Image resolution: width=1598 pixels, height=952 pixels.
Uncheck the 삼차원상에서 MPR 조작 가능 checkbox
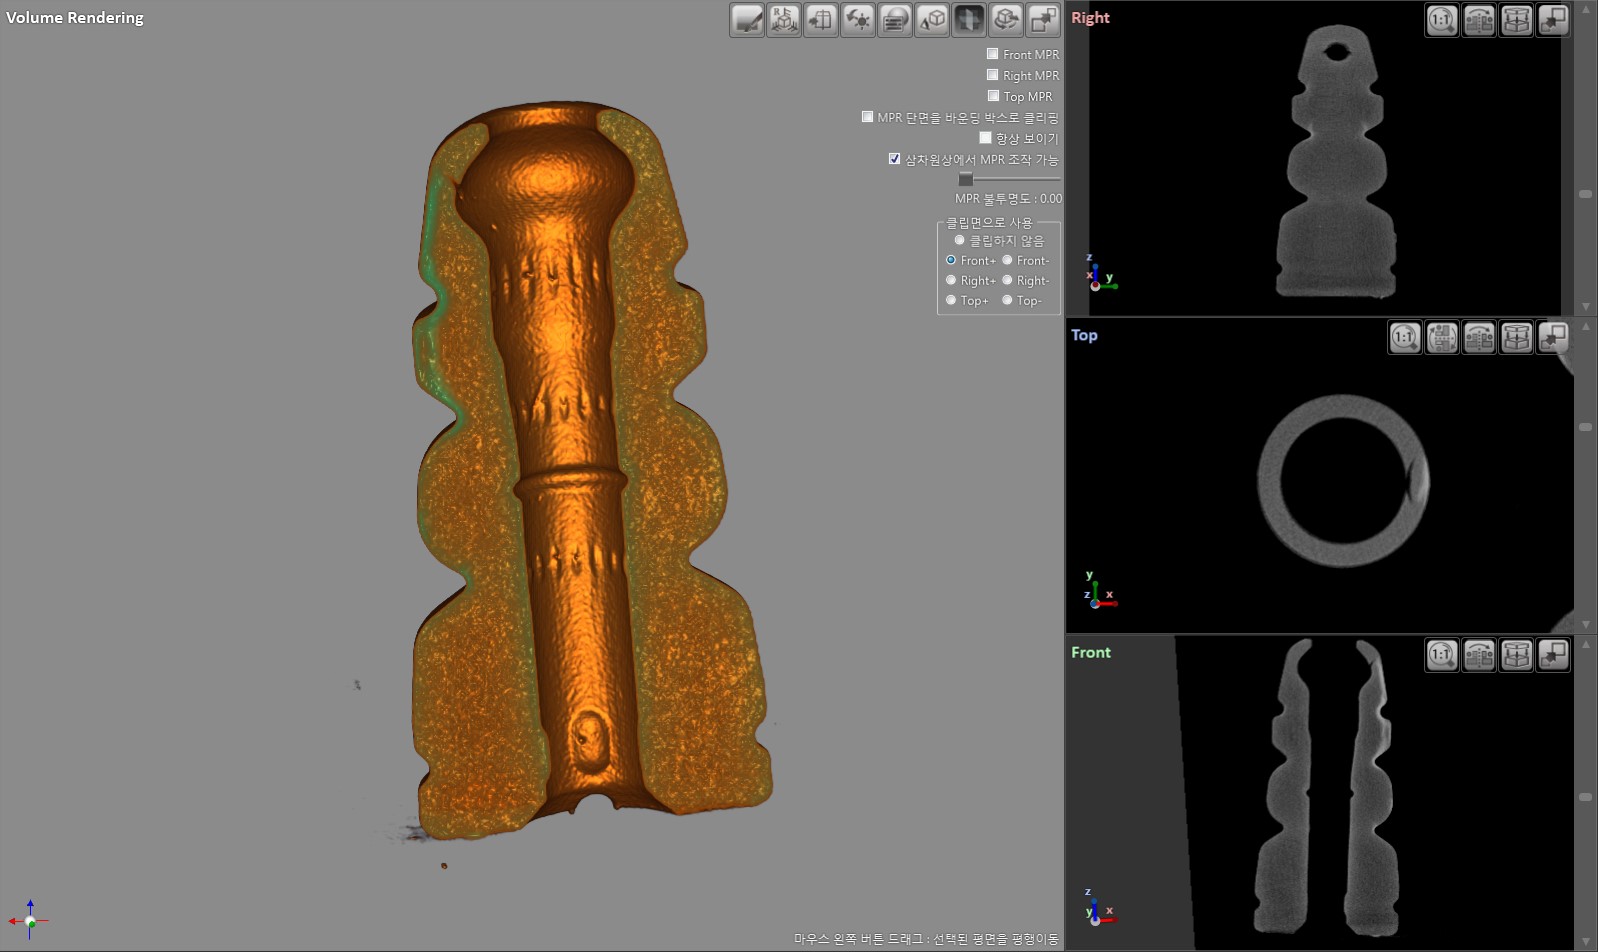894,159
